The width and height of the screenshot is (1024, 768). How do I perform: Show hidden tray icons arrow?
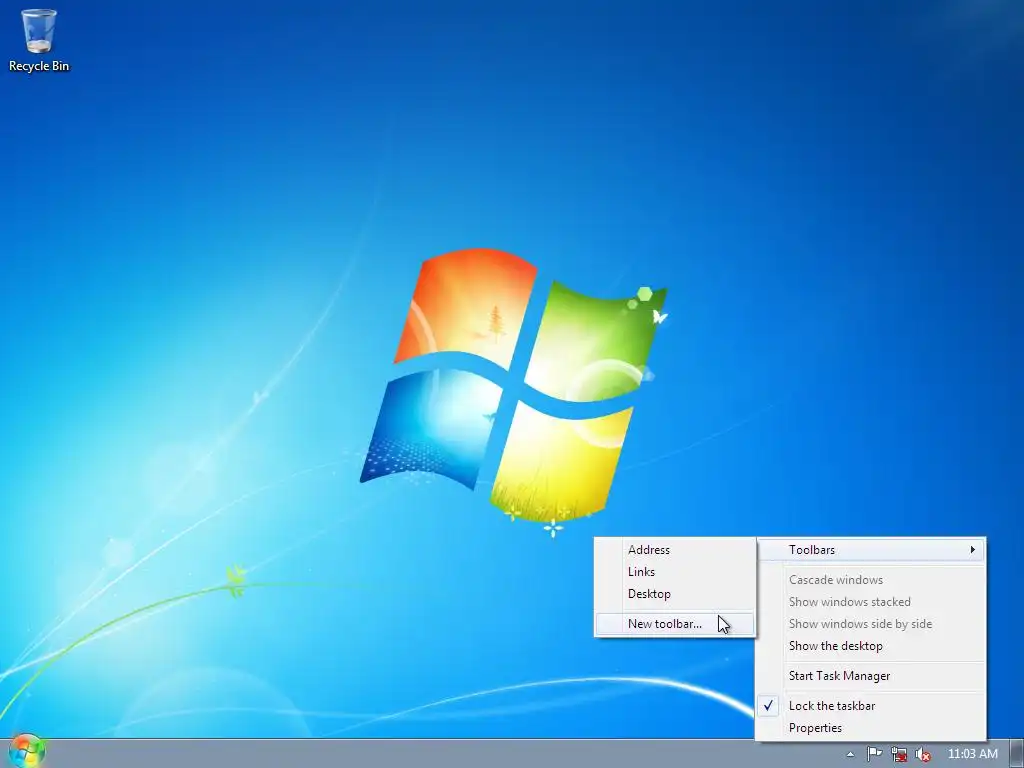pyautogui.click(x=850, y=754)
